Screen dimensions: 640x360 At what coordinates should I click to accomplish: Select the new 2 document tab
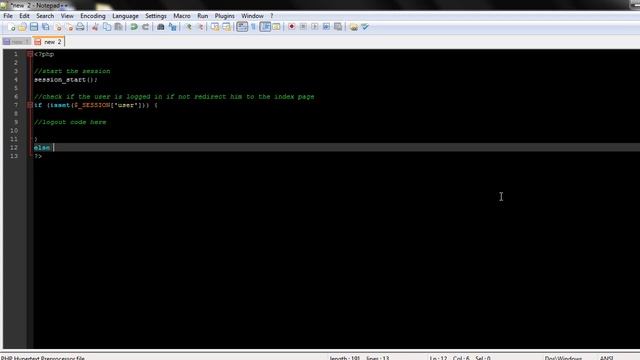click(49, 42)
